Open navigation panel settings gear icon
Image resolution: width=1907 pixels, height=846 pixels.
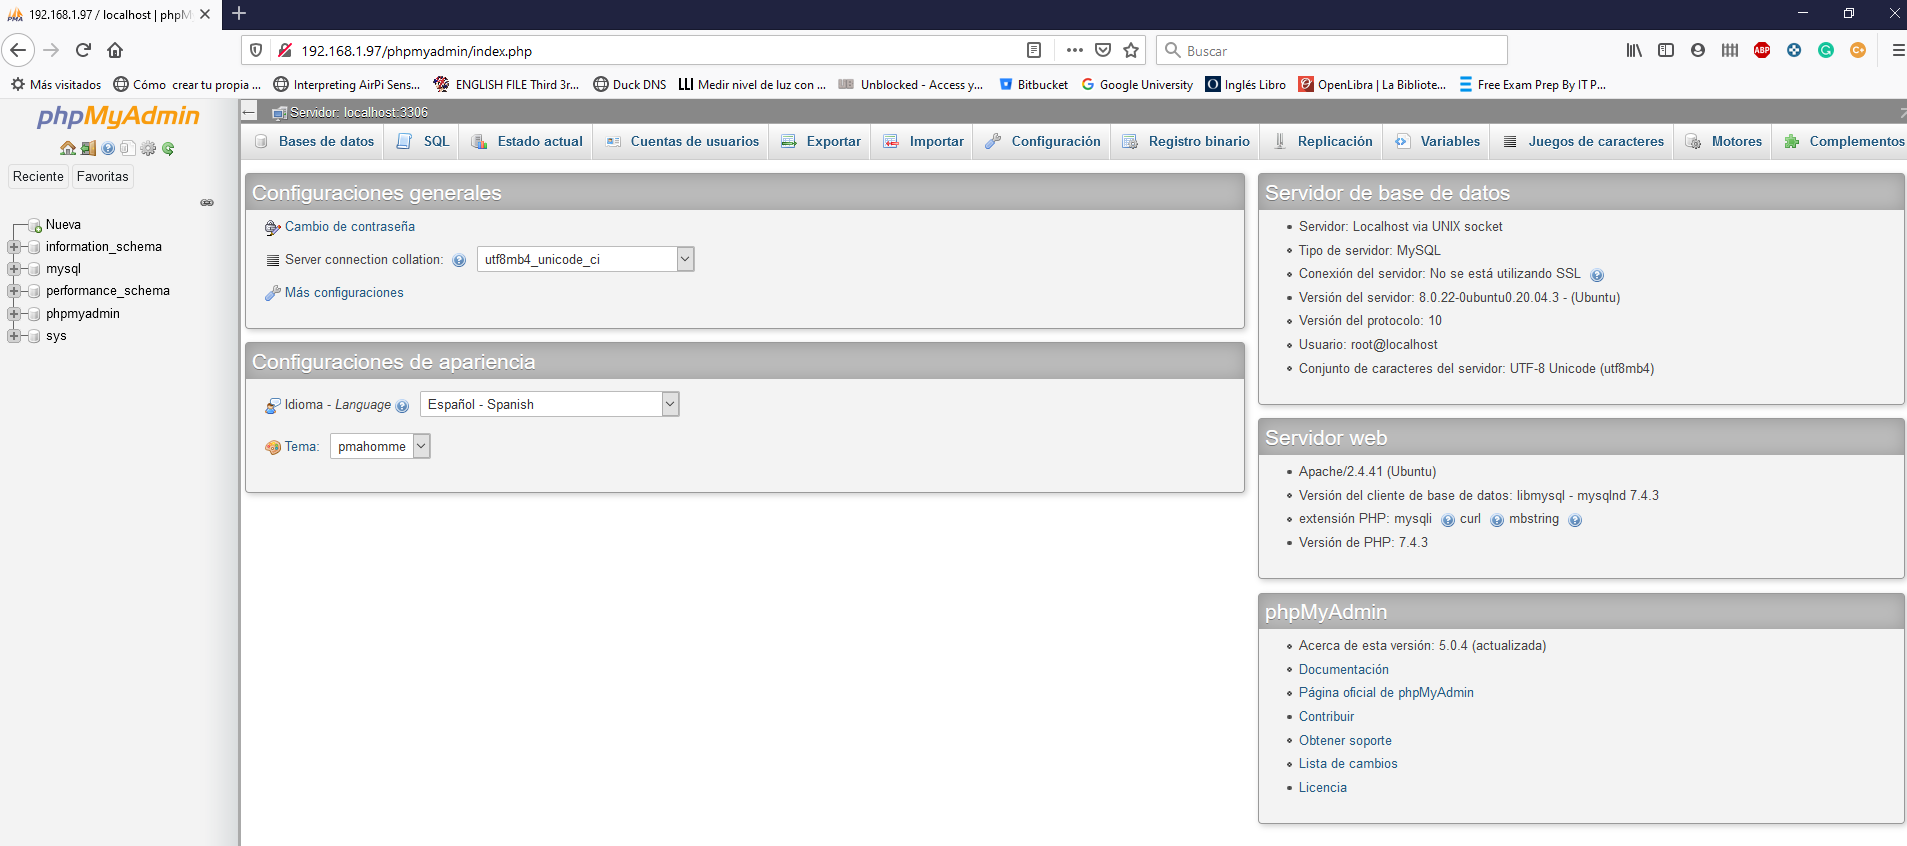(x=148, y=148)
